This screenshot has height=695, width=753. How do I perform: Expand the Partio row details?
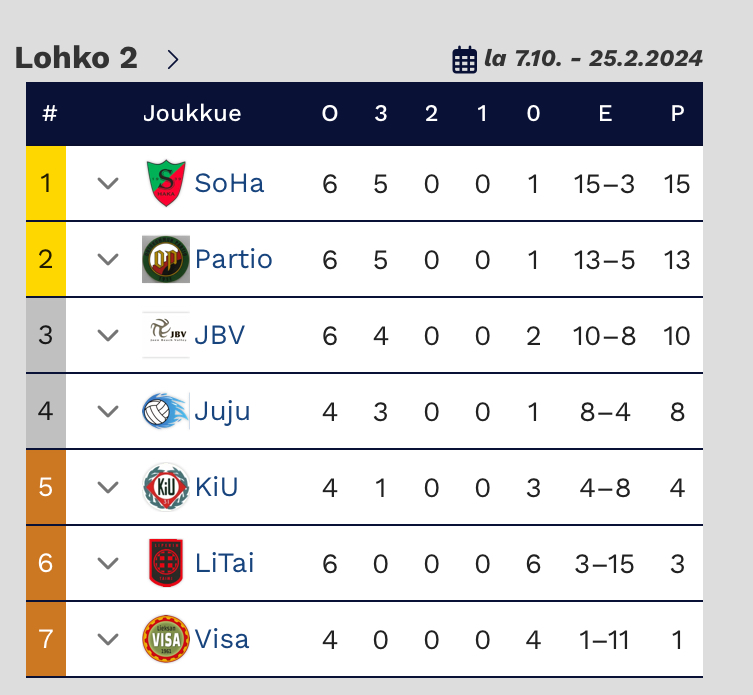108,259
